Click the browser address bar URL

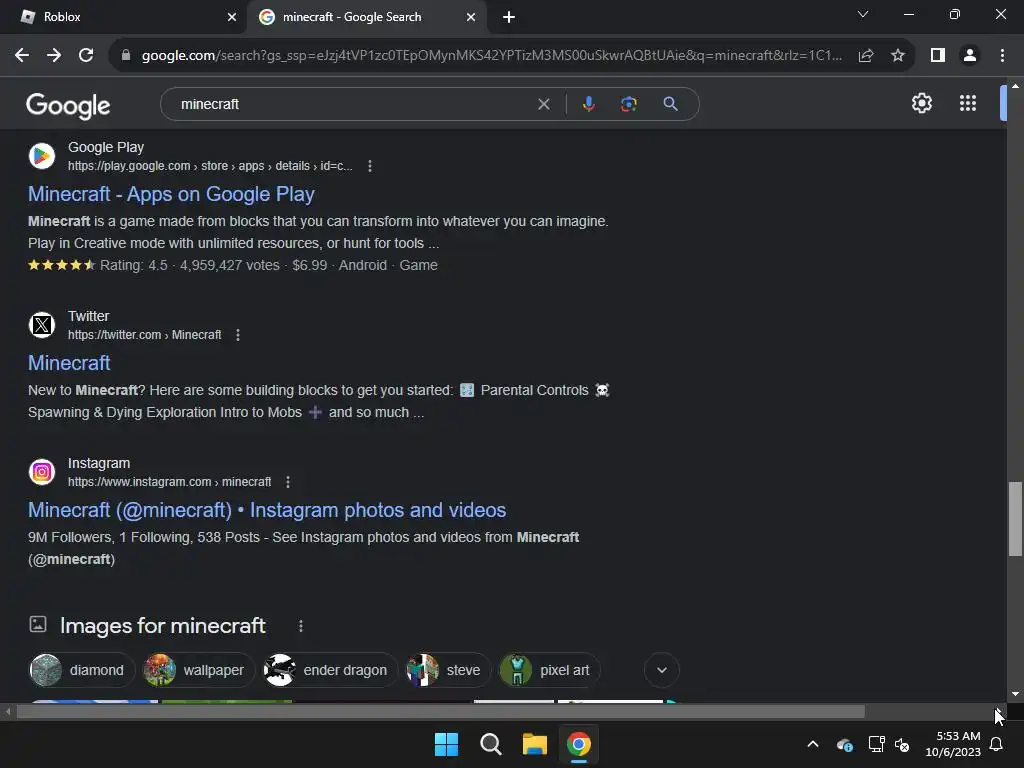(491, 56)
